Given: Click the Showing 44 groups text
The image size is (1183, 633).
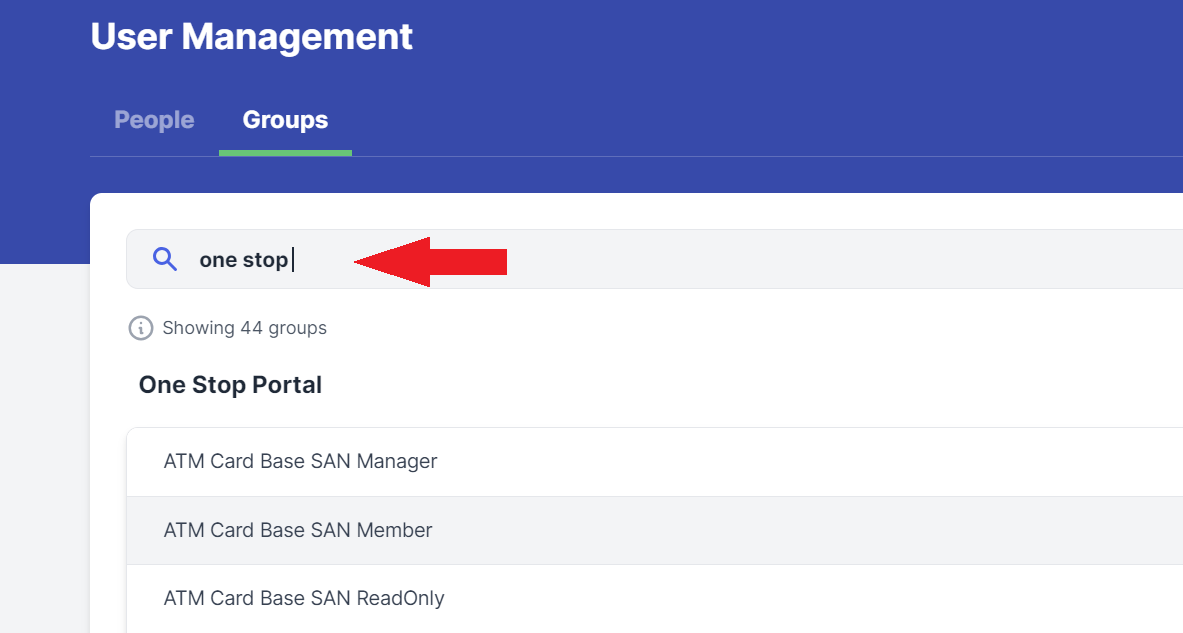Looking at the screenshot, I should tap(244, 328).
